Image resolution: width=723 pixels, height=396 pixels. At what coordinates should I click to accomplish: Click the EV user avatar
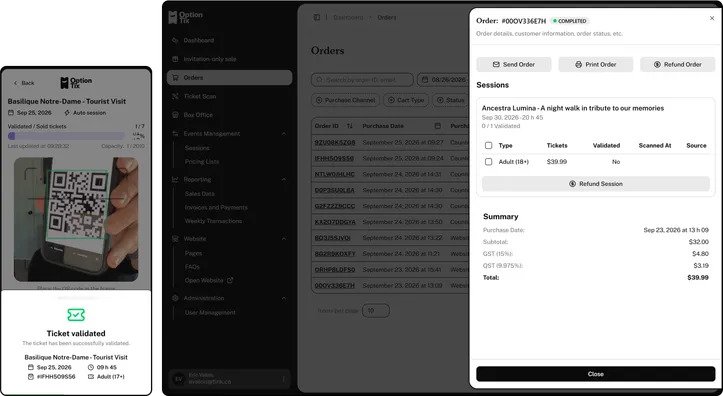[x=178, y=379]
